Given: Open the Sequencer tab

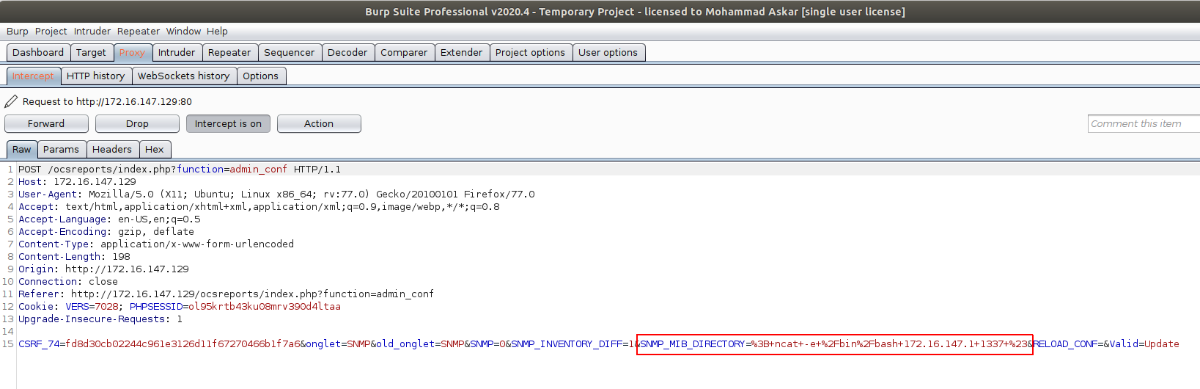Looking at the screenshot, I should point(290,52).
